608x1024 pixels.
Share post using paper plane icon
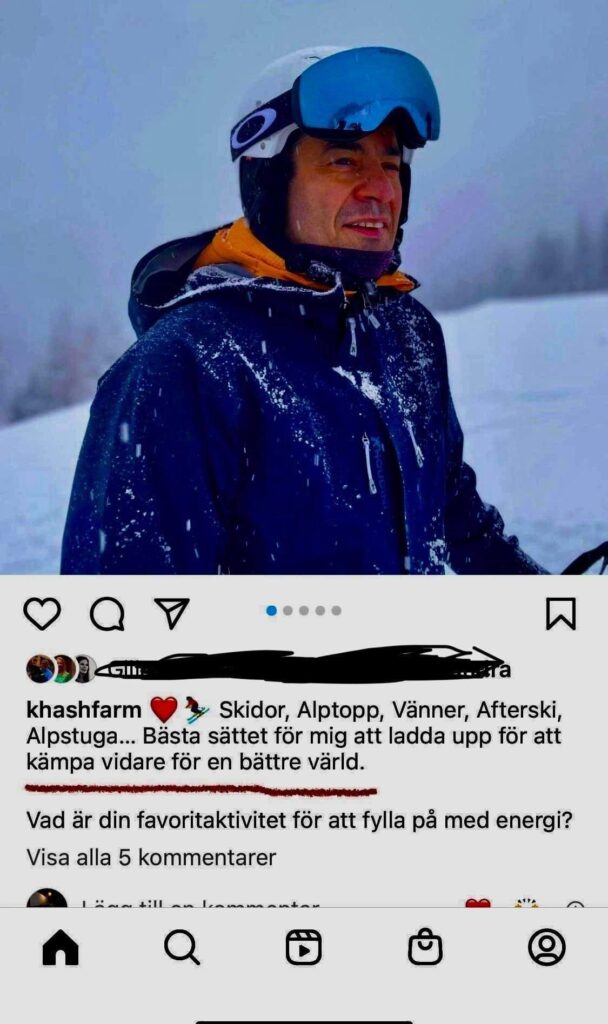pos(172,613)
